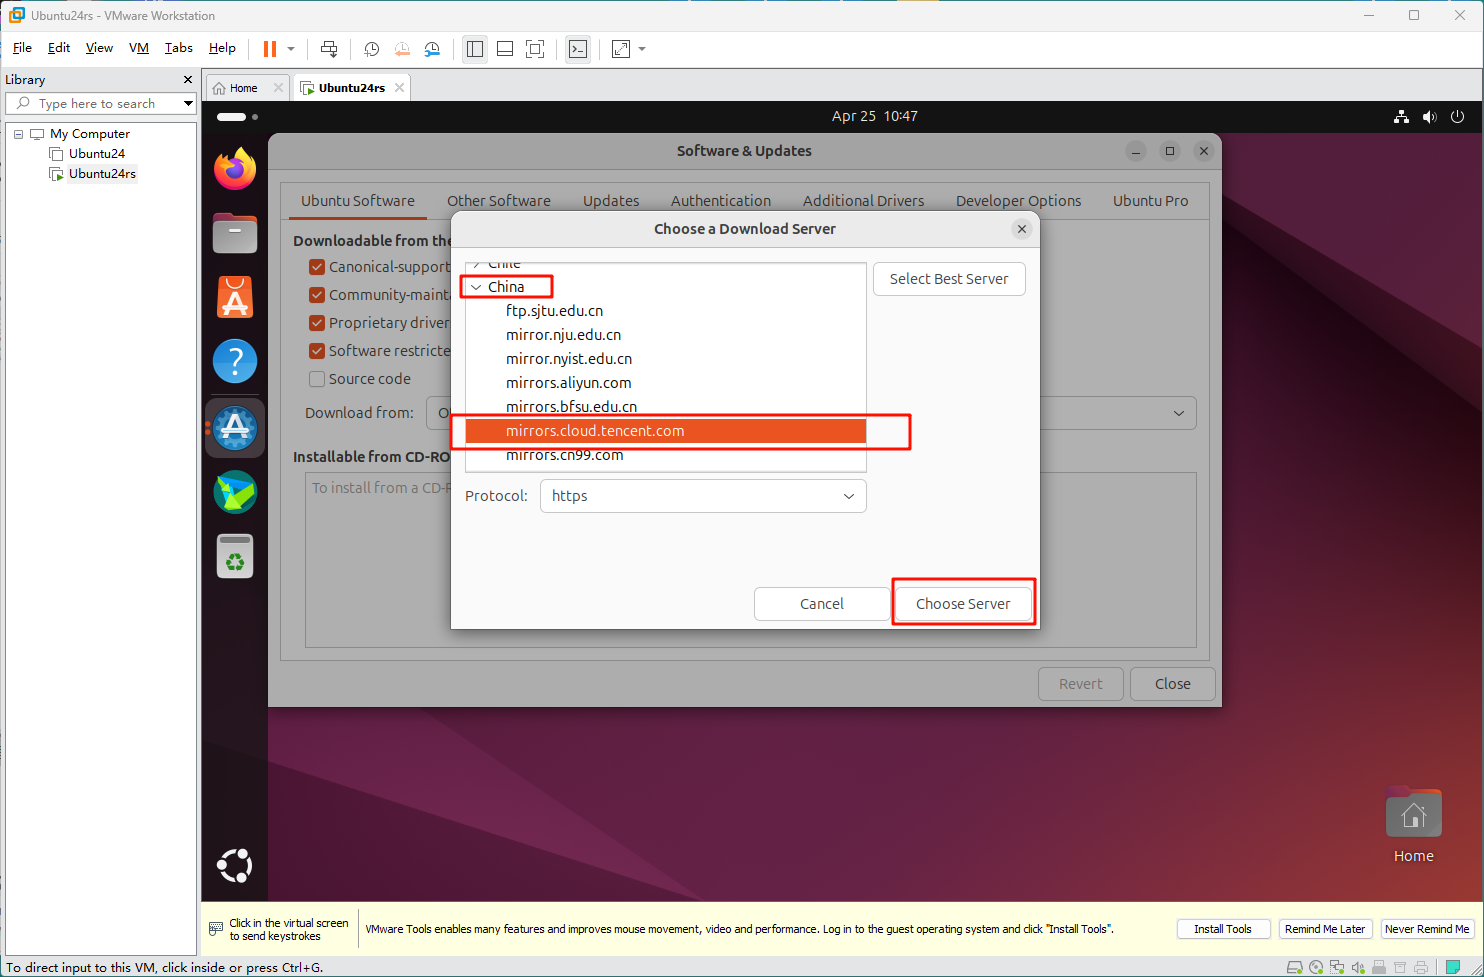Open the network indicator in Ubuntu top bar
The width and height of the screenshot is (1484, 977).
point(1402,116)
